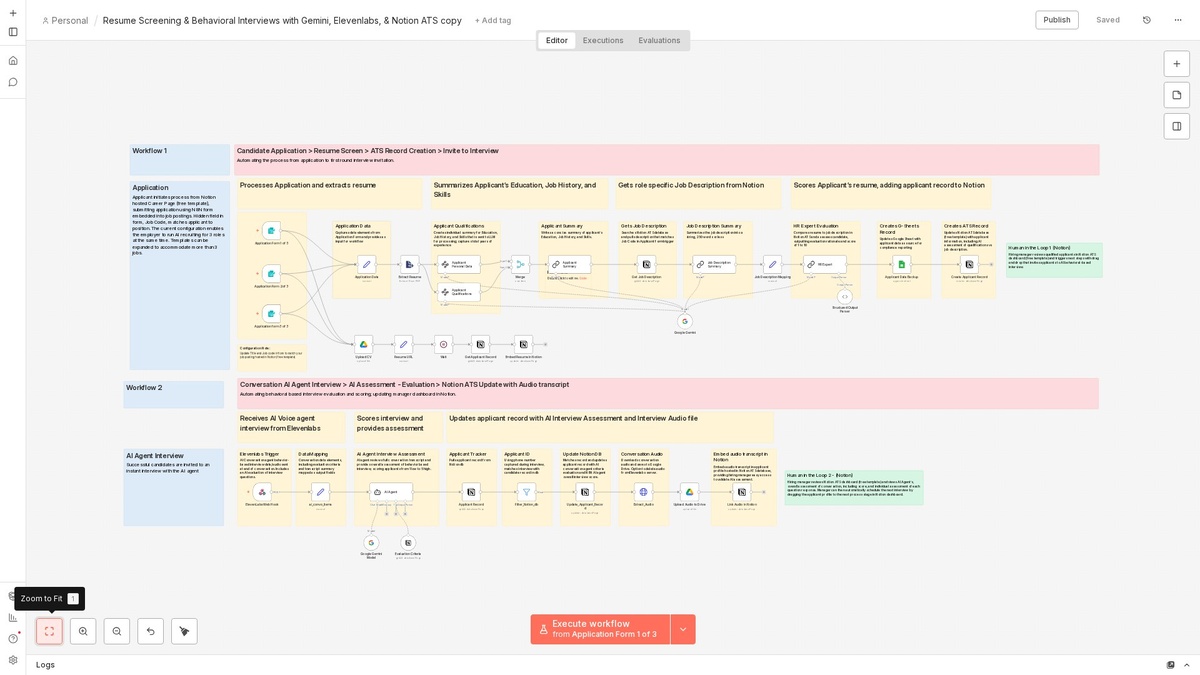Open chat icon in left sidebar
The height and width of the screenshot is (675, 1200).
coord(13,82)
